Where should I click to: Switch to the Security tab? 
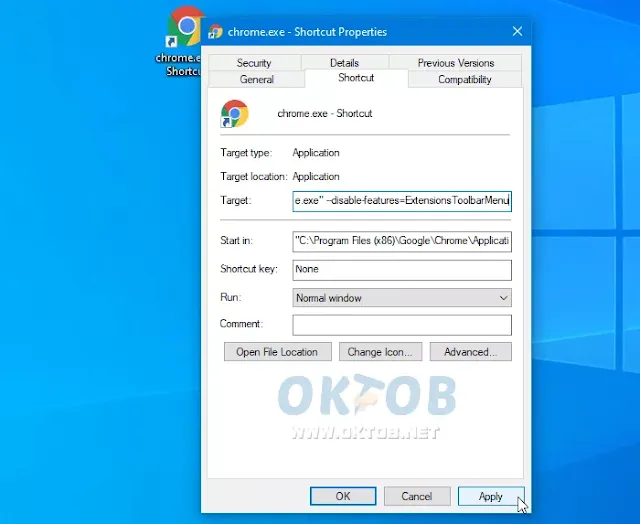(x=254, y=63)
